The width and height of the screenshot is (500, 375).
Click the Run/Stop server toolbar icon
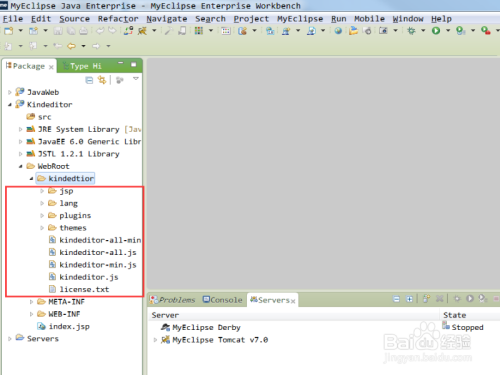tap(142, 31)
